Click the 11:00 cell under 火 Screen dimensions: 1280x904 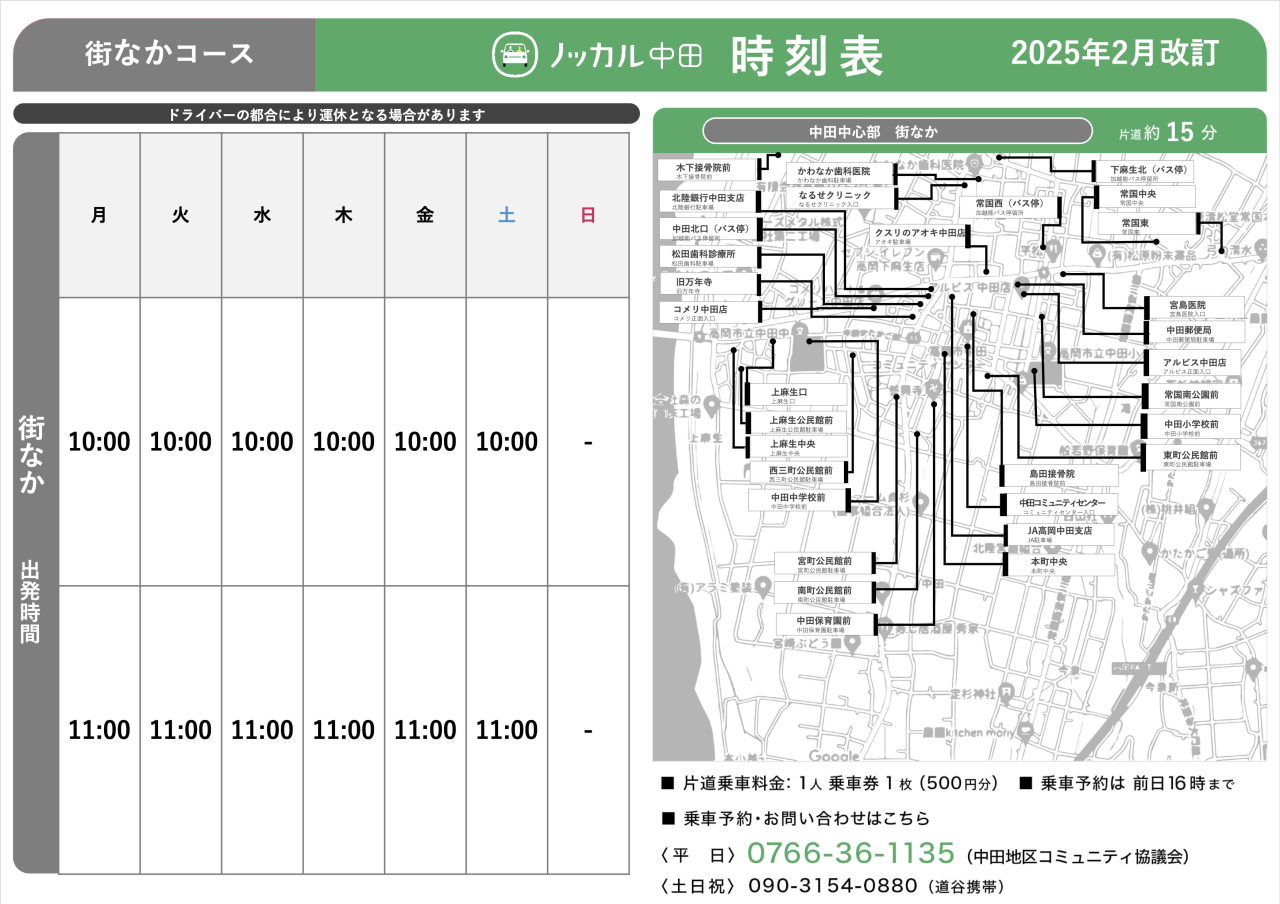point(181,730)
